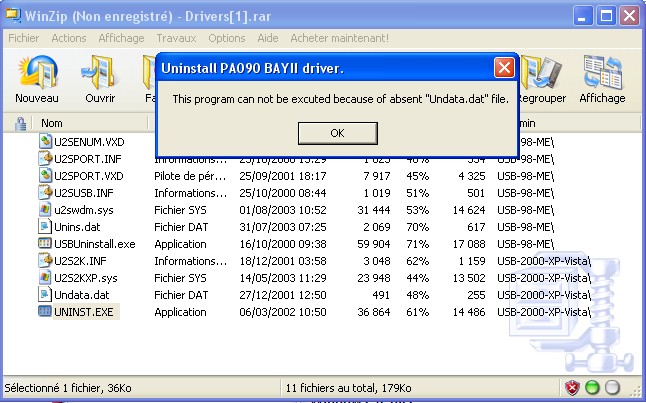Click the Unins.dat file name

(77, 227)
